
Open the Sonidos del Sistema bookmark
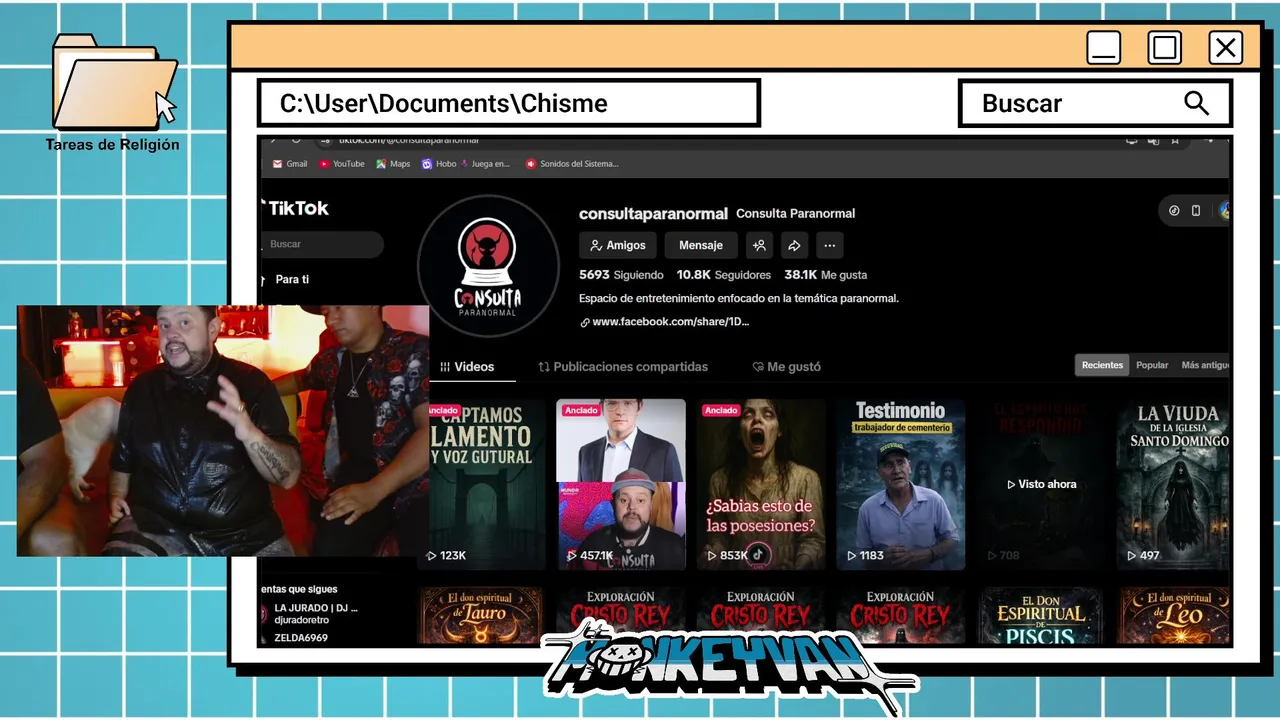pos(572,164)
